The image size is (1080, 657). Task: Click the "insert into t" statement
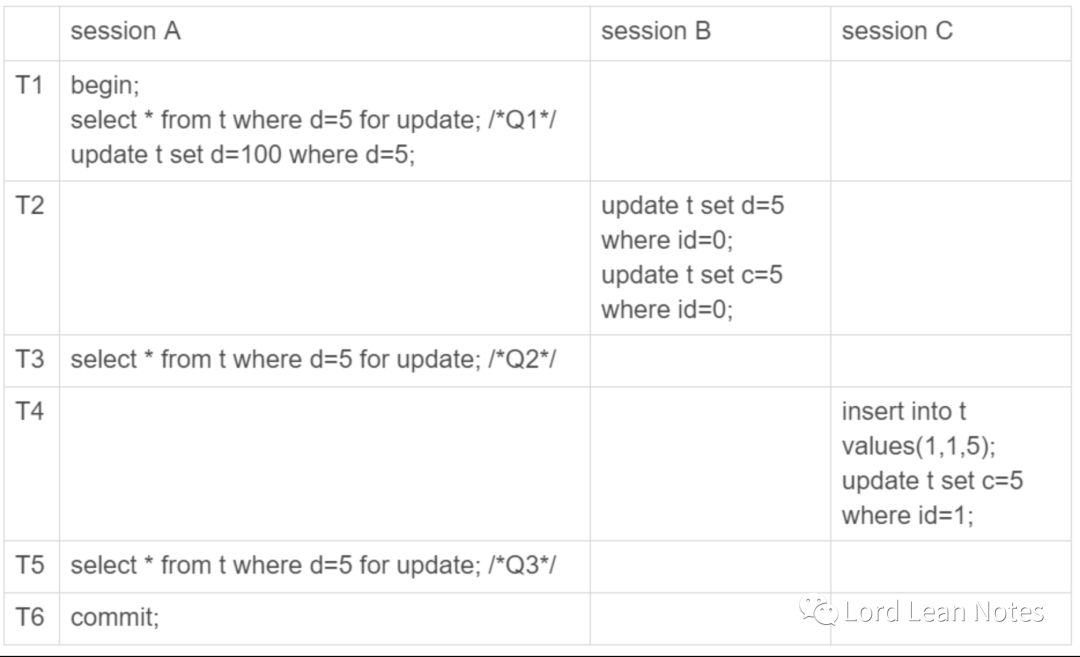point(904,411)
